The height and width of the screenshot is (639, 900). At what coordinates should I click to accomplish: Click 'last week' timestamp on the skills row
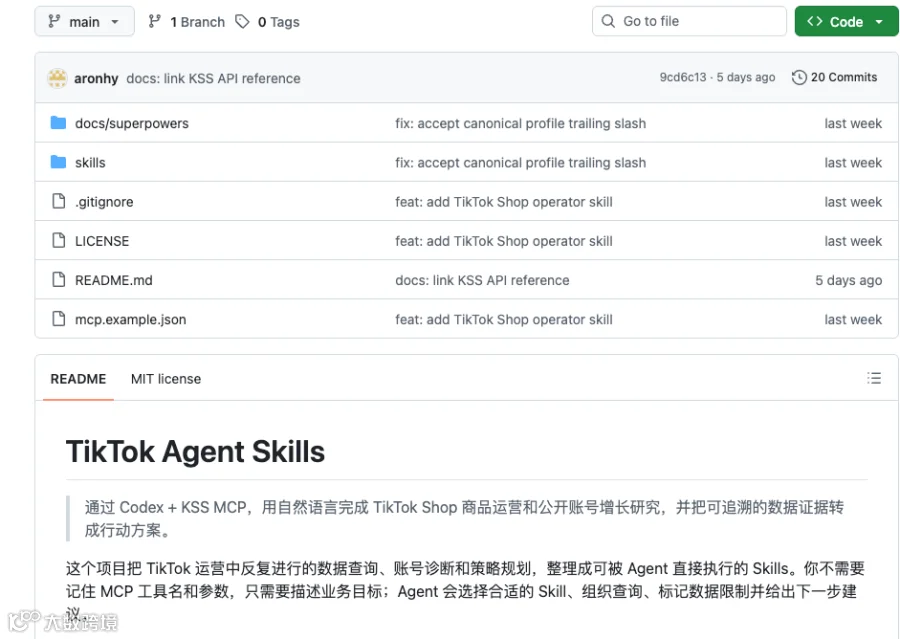(x=853, y=162)
